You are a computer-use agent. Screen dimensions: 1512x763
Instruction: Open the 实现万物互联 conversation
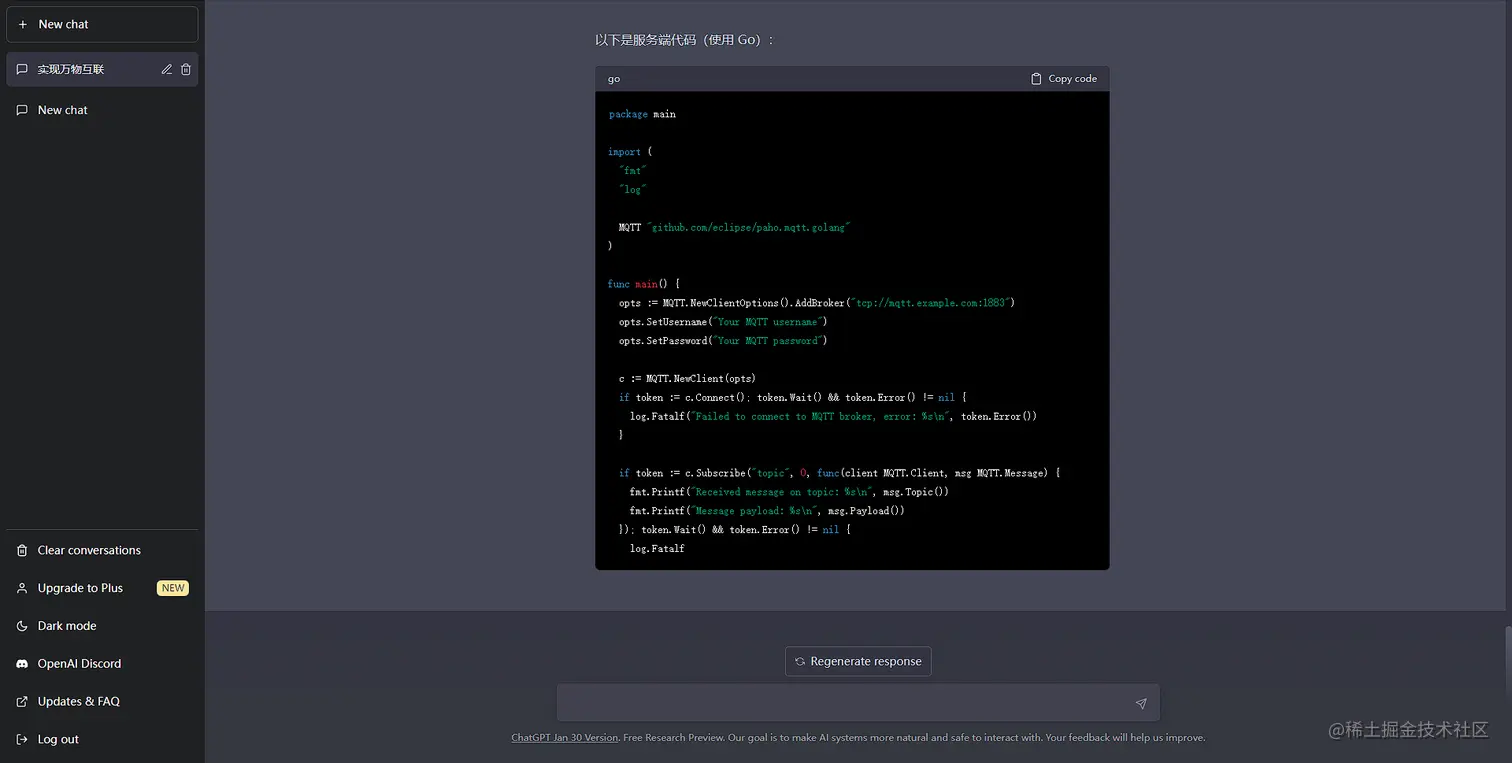click(x=102, y=69)
